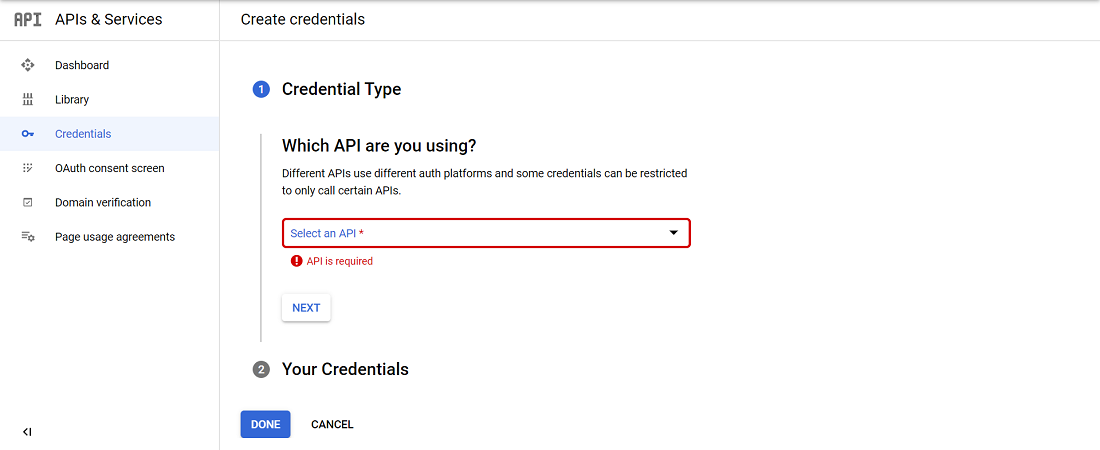Click the Dashboard icon in sidebar
The height and width of the screenshot is (450, 1100).
pos(28,65)
